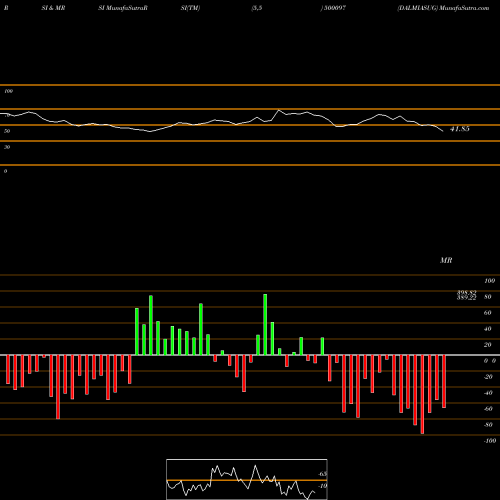The width and height of the screenshot is (500, 500).
Task: Click the '60' label on histogram axis
Action: pos(487,313)
